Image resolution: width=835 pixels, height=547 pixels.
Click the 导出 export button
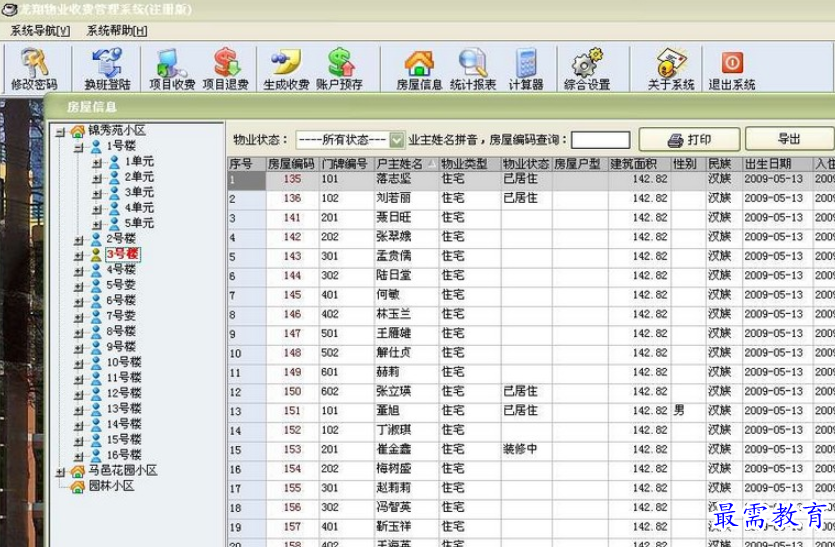[789, 139]
